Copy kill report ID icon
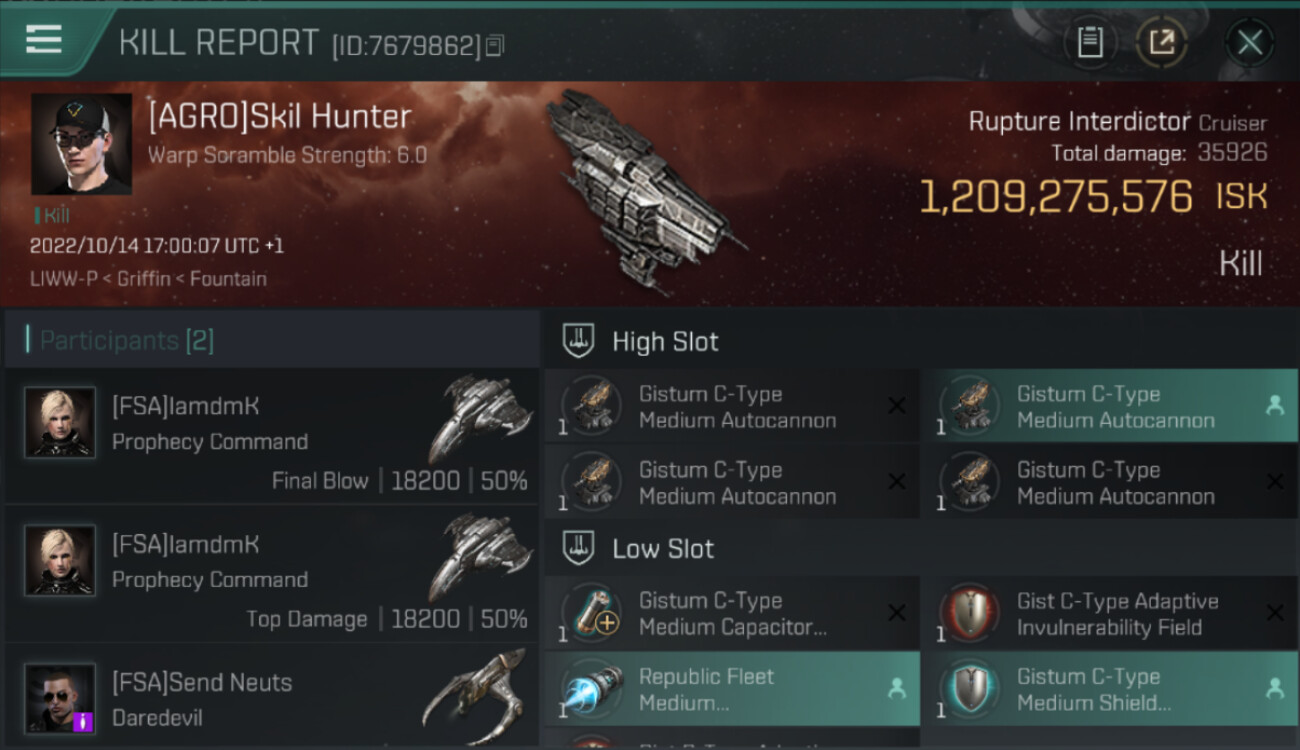 (495, 45)
